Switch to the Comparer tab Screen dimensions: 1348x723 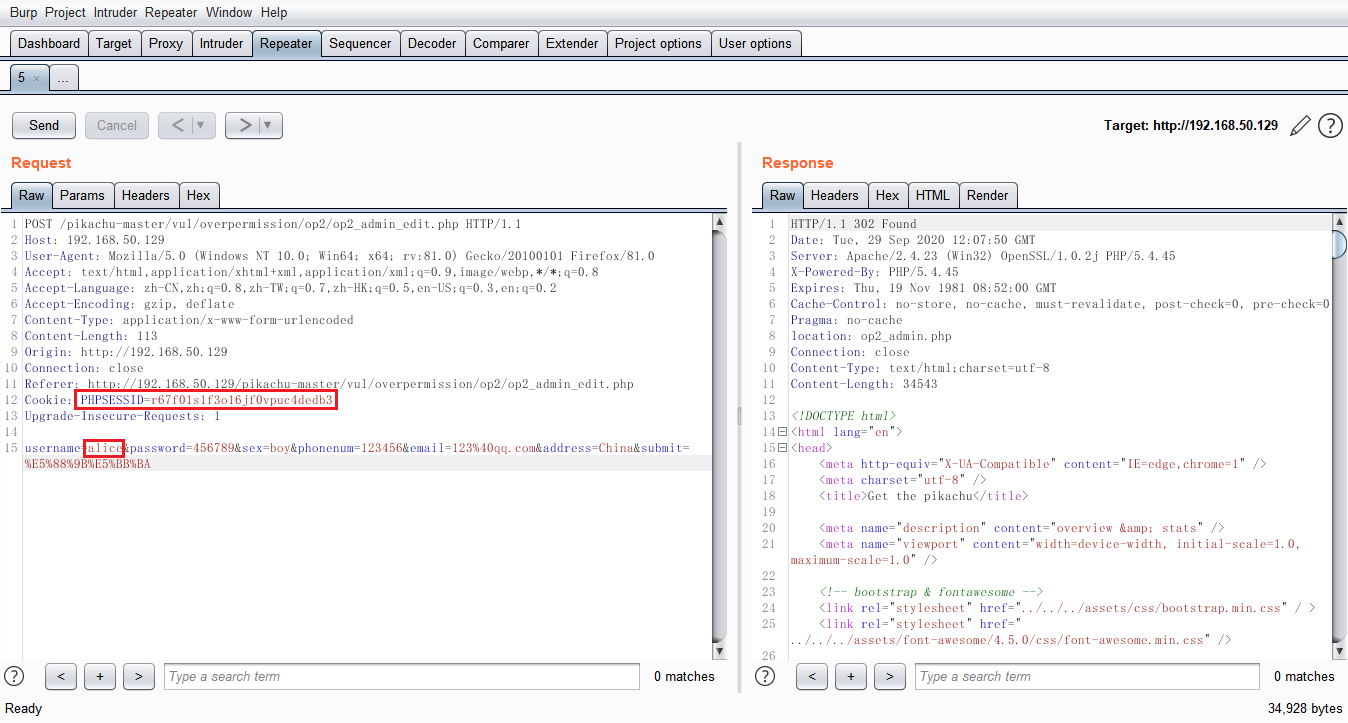pyautogui.click(x=501, y=43)
